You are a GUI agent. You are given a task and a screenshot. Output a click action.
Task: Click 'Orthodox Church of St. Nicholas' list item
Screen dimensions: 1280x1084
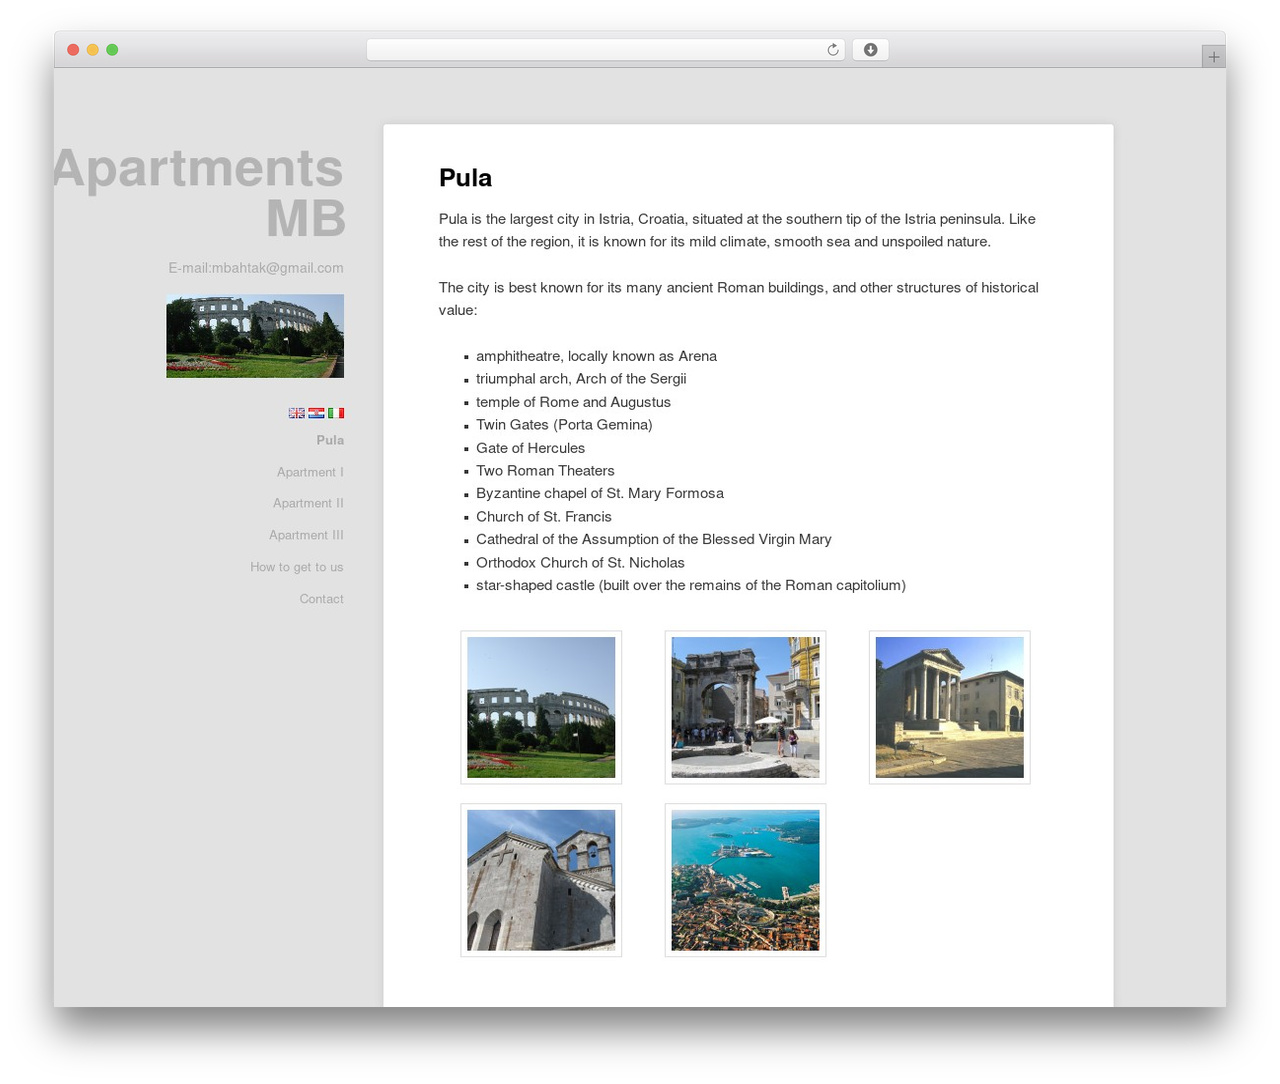(x=580, y=563)
